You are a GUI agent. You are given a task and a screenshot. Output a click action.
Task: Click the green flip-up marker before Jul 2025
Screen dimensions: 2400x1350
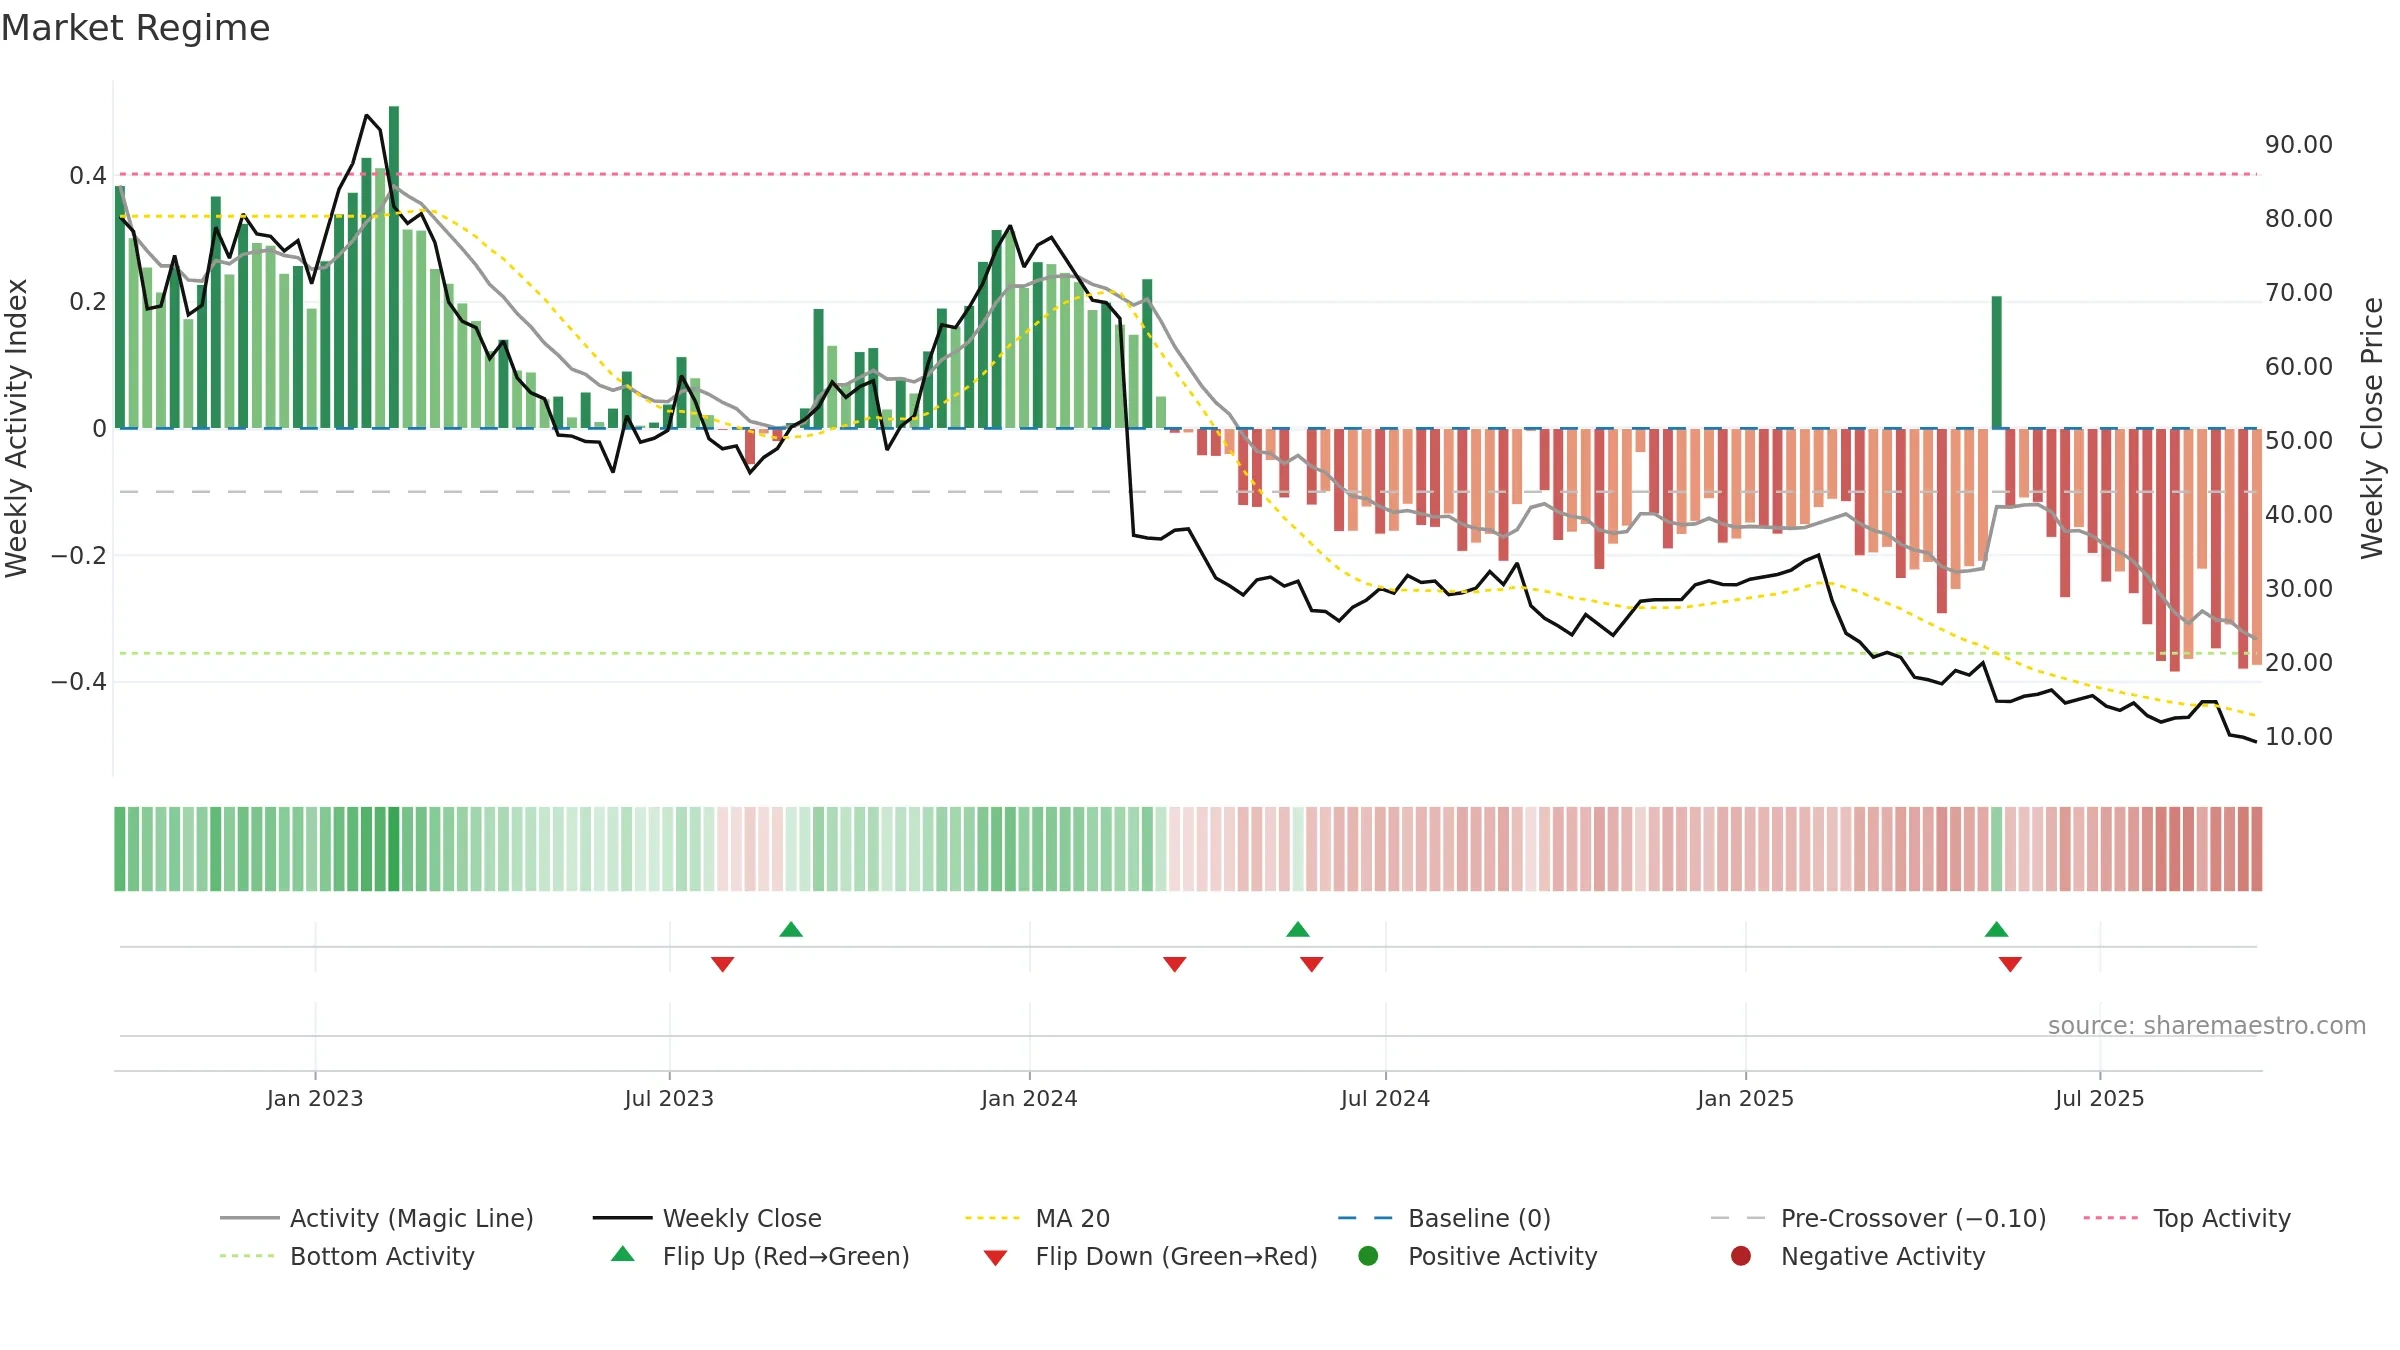[1997, 929]
